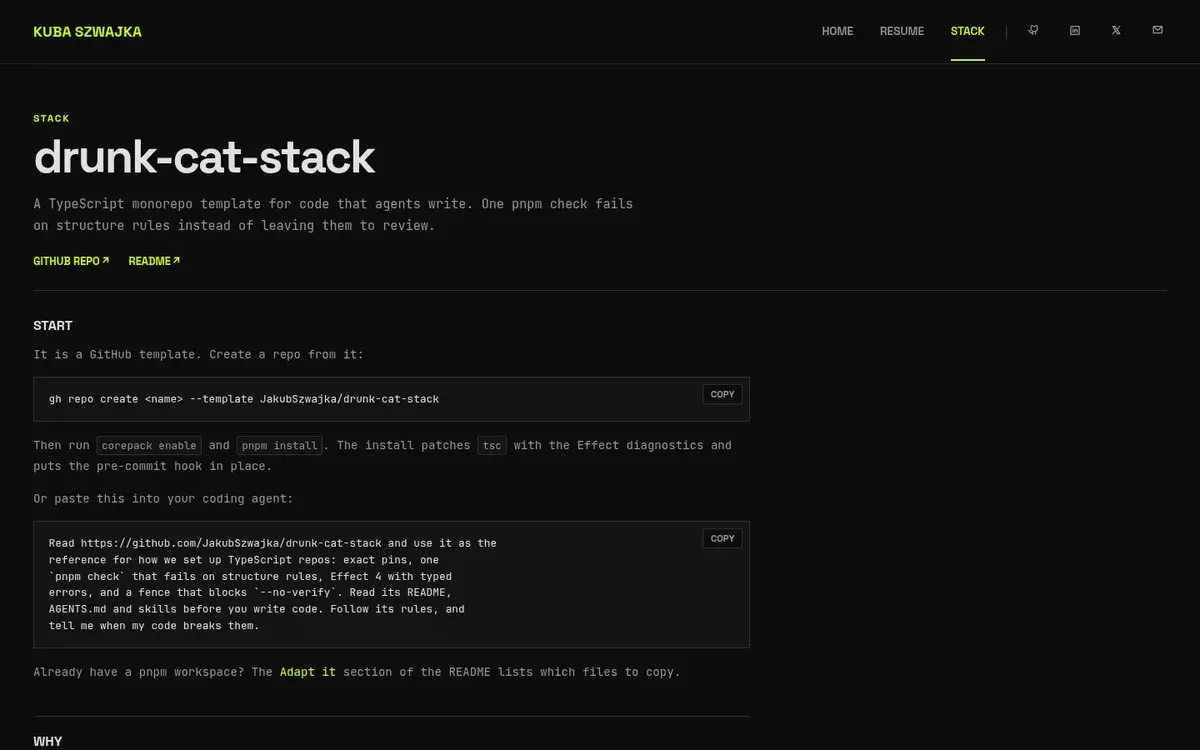
Task: Click the WHY section heading
Action: (47, 741)
